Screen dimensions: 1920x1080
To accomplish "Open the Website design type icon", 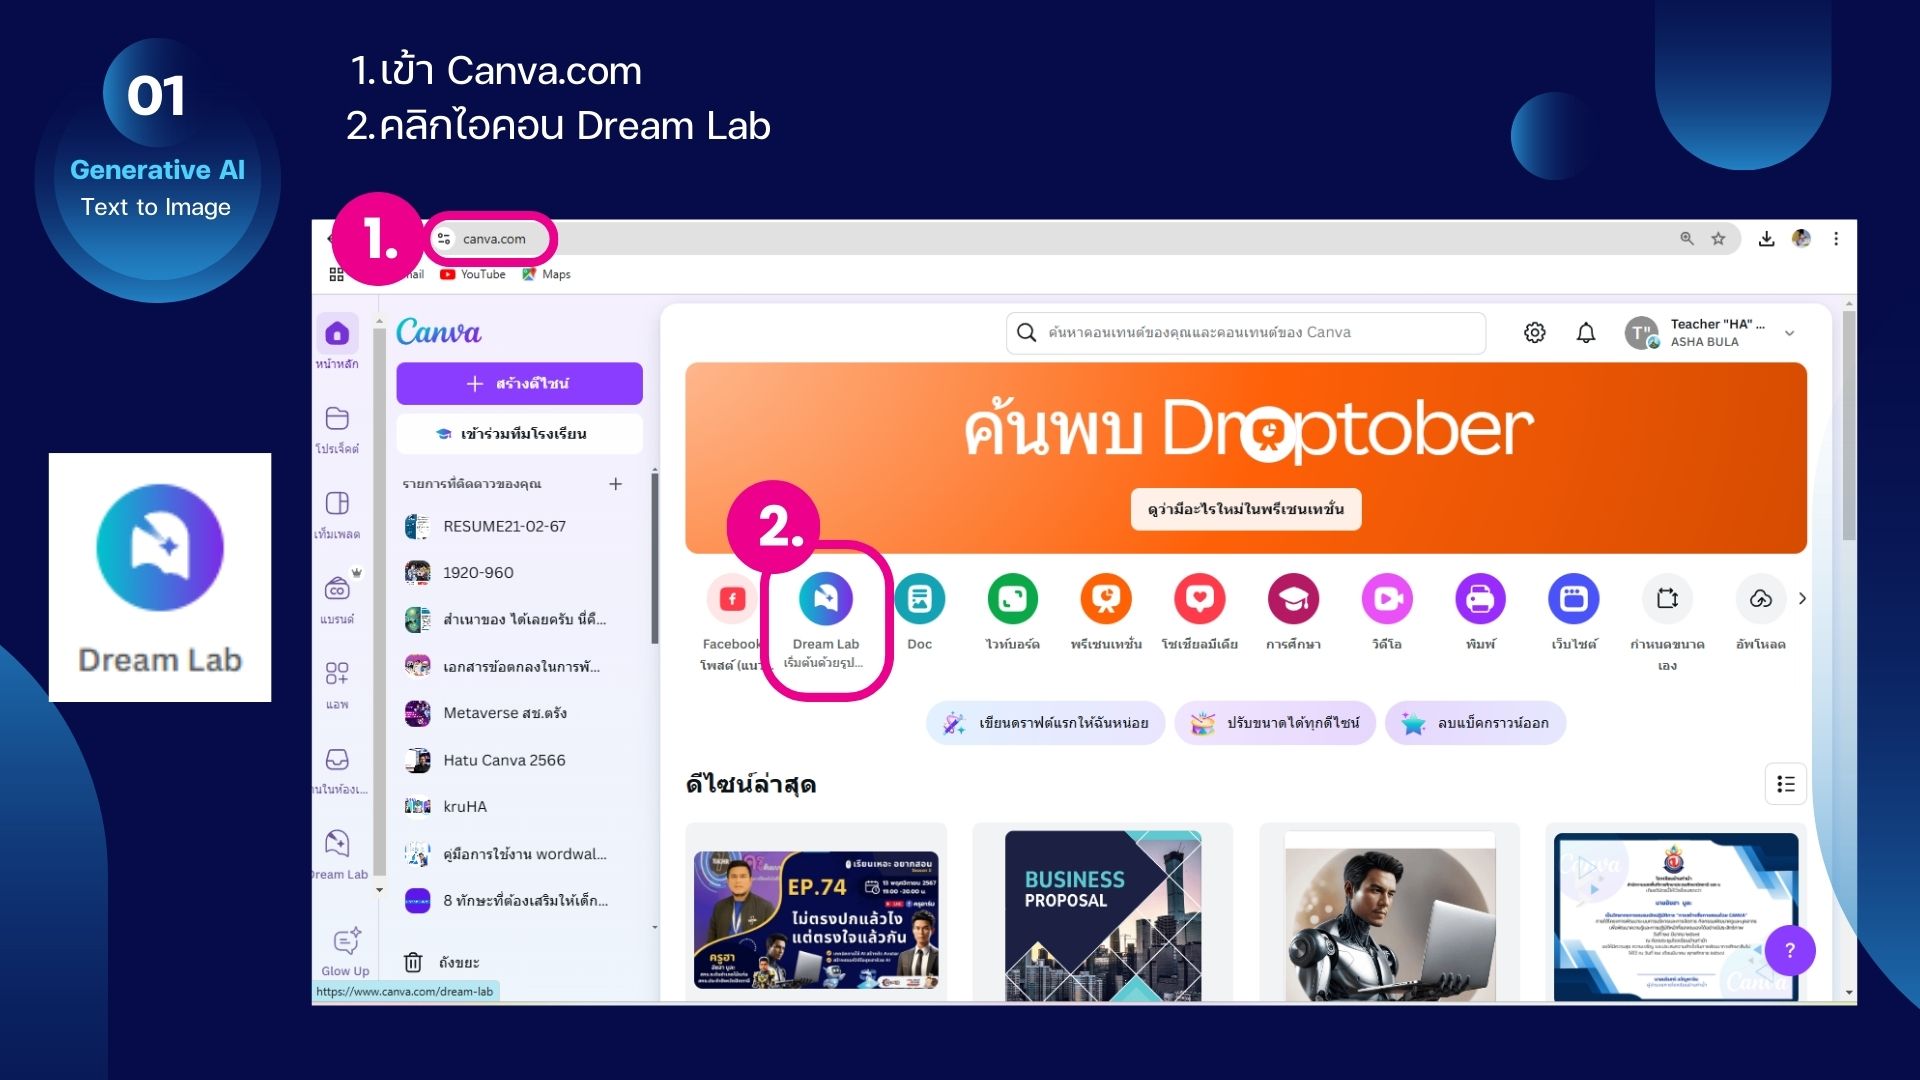I will coord(1573,599).
